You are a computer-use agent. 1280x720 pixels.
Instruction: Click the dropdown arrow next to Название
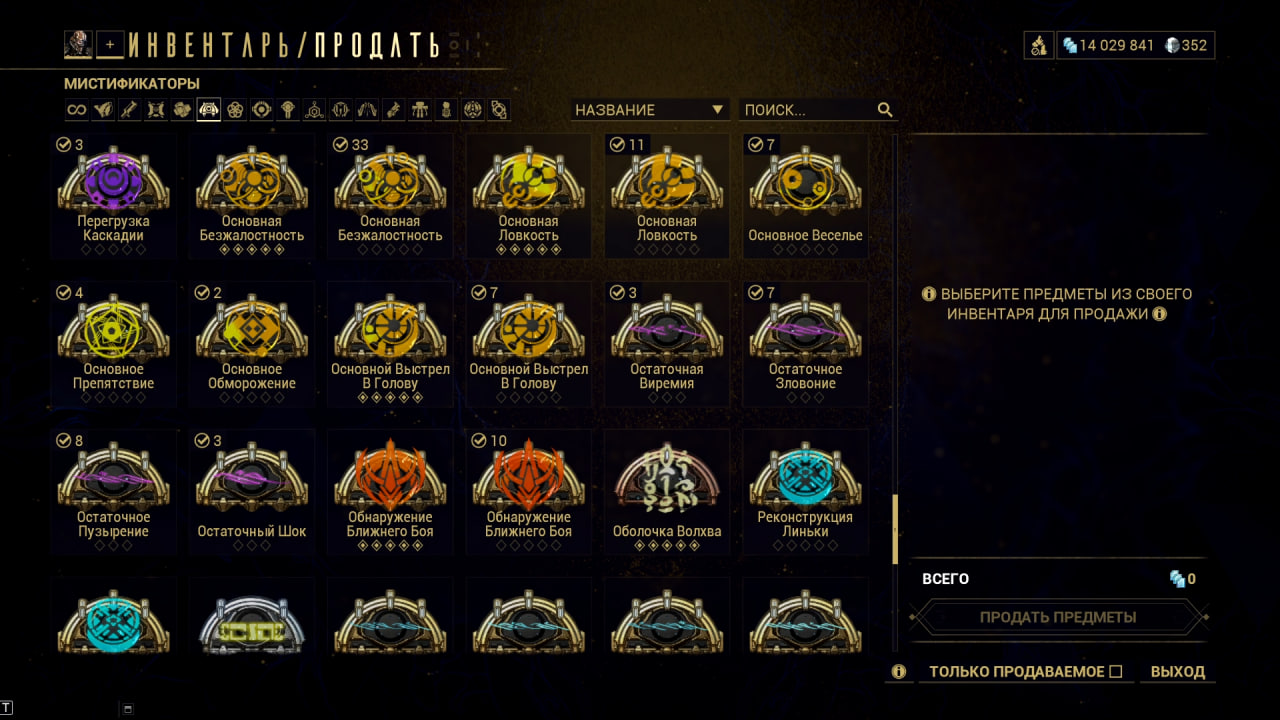(x=717, y=110)
